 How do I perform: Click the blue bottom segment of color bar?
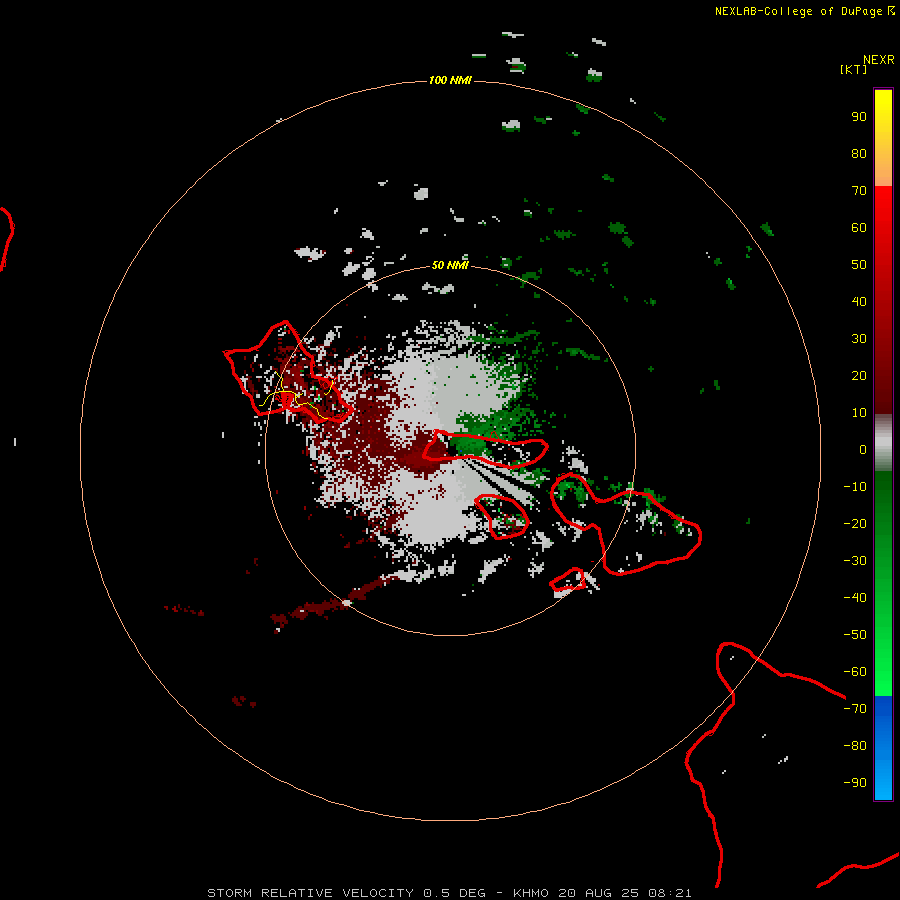point(883,748)
